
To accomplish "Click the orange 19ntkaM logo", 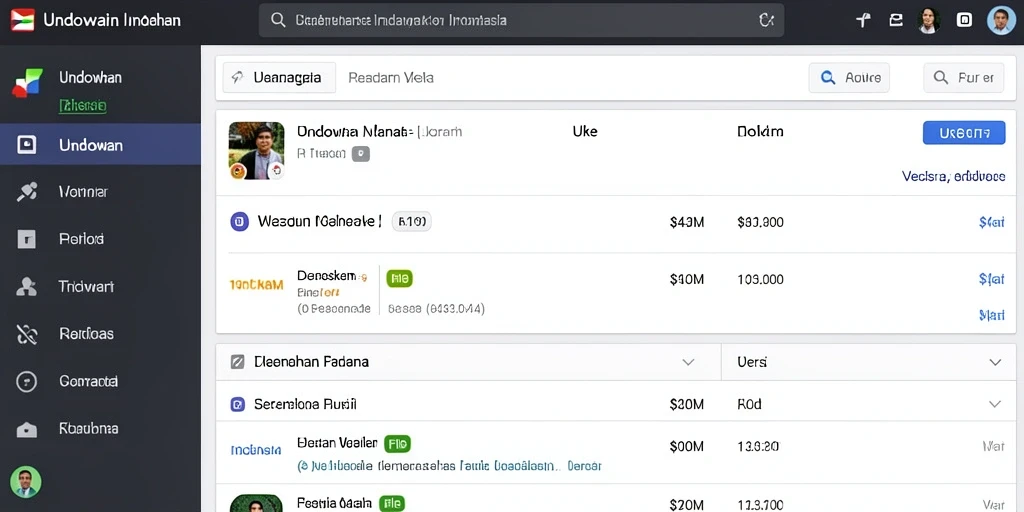I will pos(257,285).
